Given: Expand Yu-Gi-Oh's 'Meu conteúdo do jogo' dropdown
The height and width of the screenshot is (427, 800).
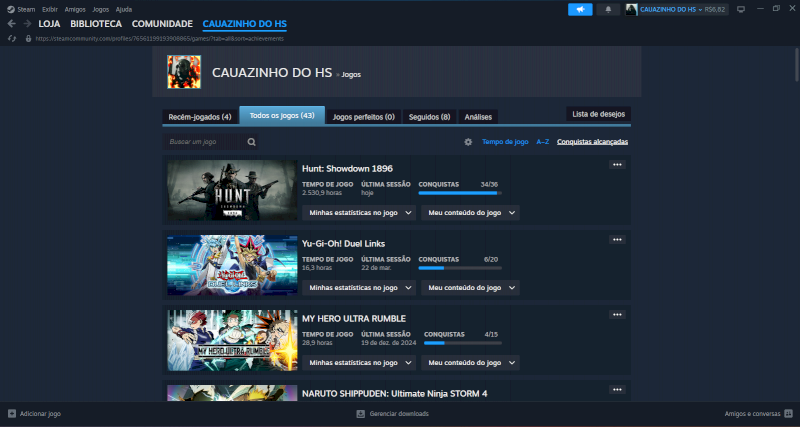Looking at the screenshot, I should pos(470,288).
